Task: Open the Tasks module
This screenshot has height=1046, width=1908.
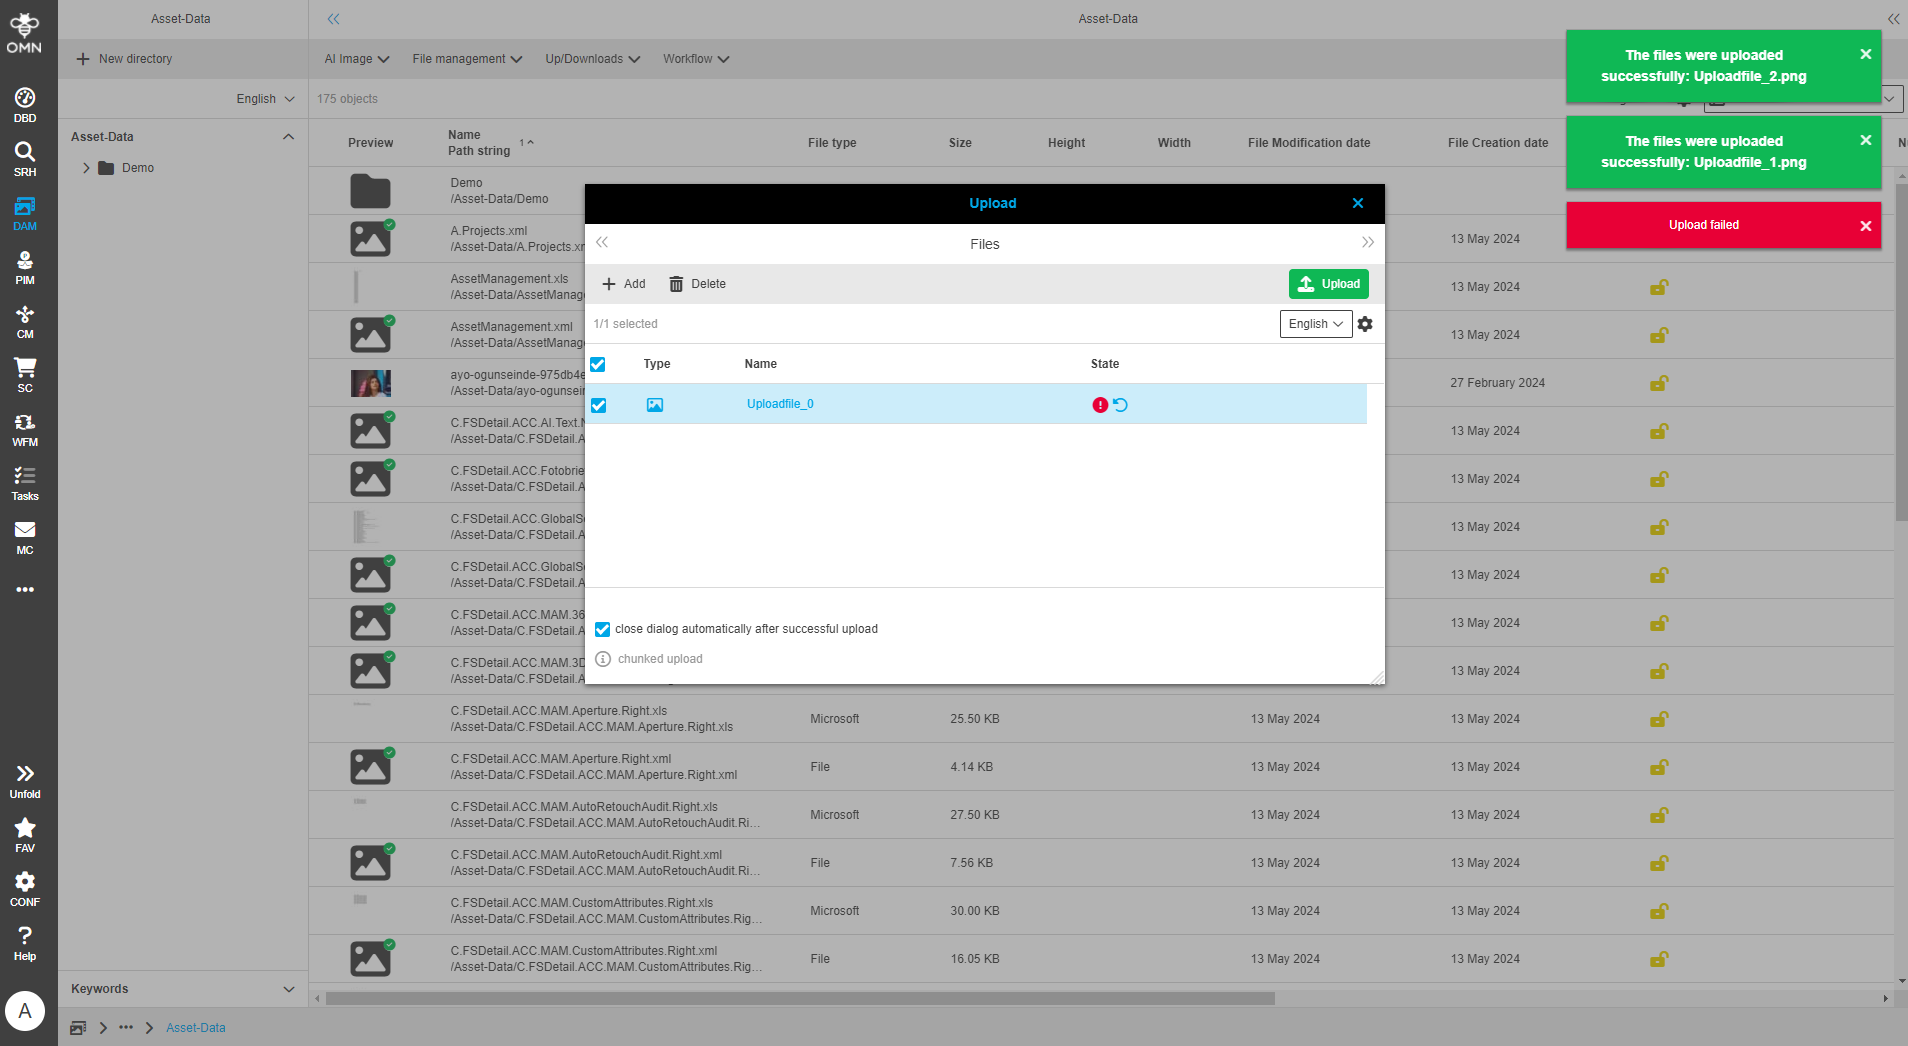Action: (25, 483)
